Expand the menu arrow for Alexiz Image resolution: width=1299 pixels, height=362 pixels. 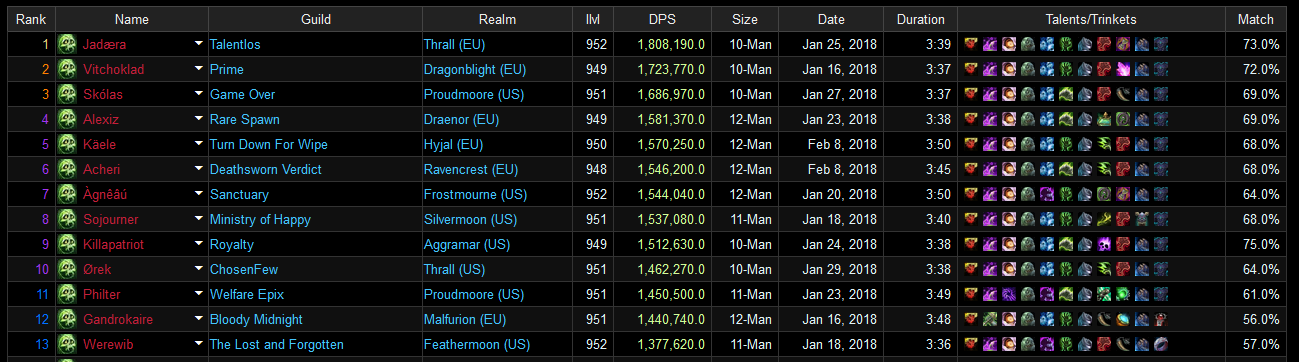click(198, 119)
